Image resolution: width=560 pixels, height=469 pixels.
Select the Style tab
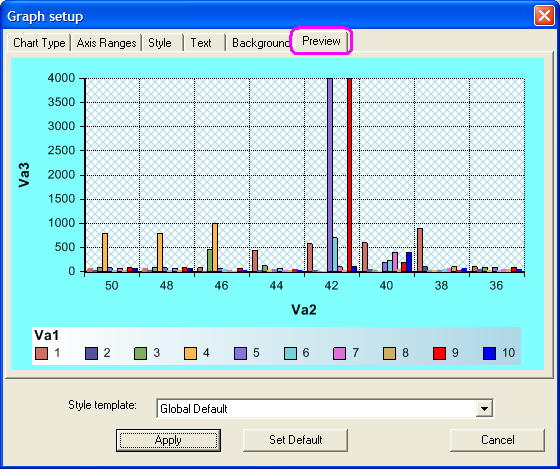click(x=160, y=43)
